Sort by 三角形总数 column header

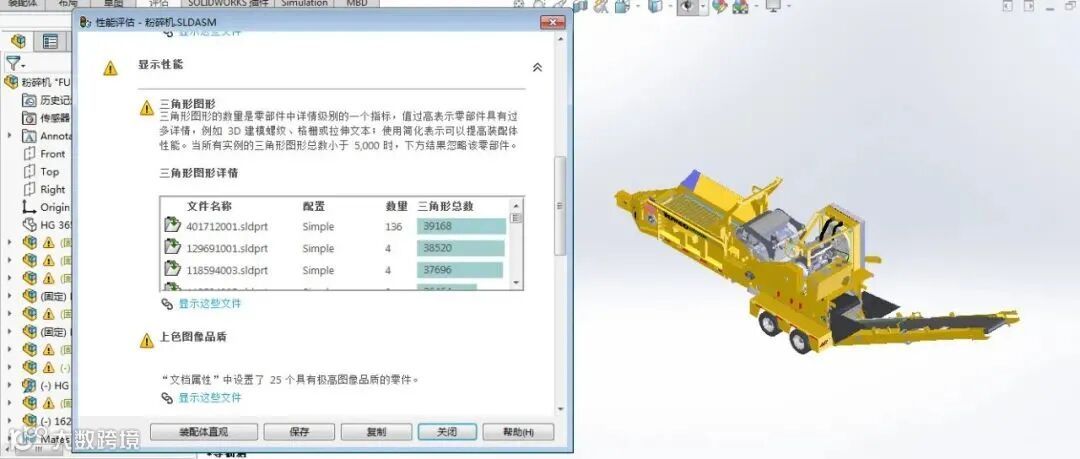446,206
